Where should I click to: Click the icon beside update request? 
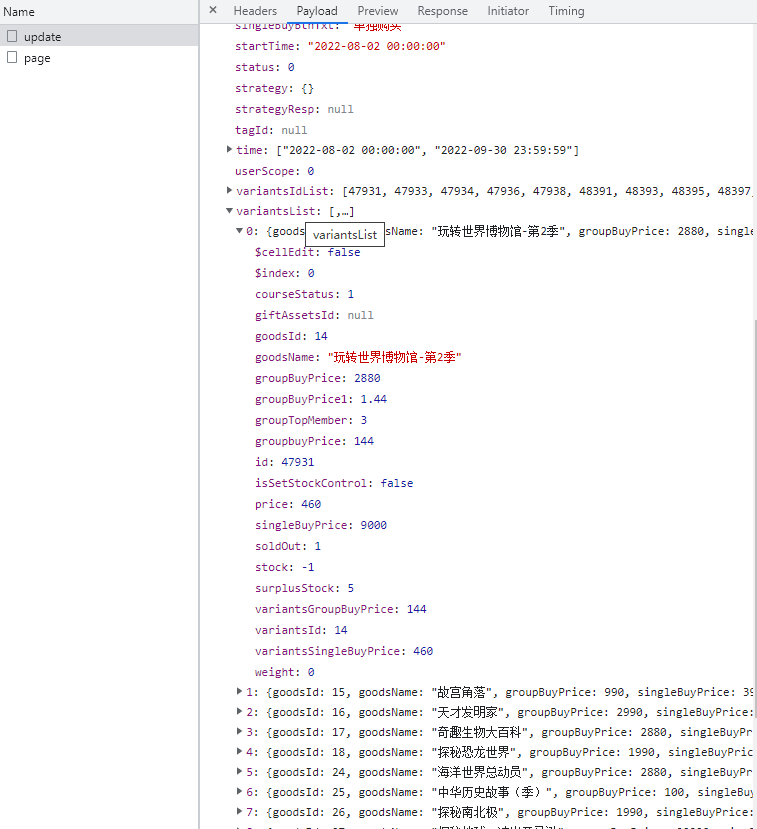coord(12,36)
